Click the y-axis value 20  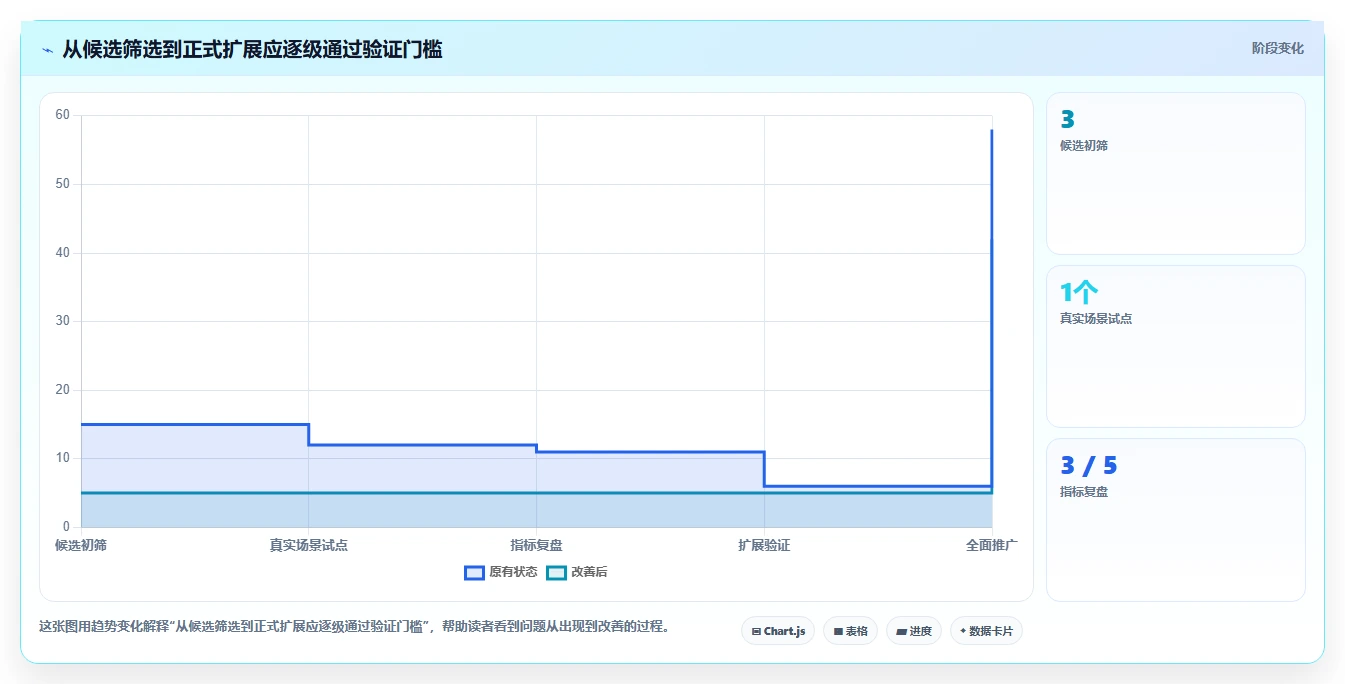coord(63,390)
